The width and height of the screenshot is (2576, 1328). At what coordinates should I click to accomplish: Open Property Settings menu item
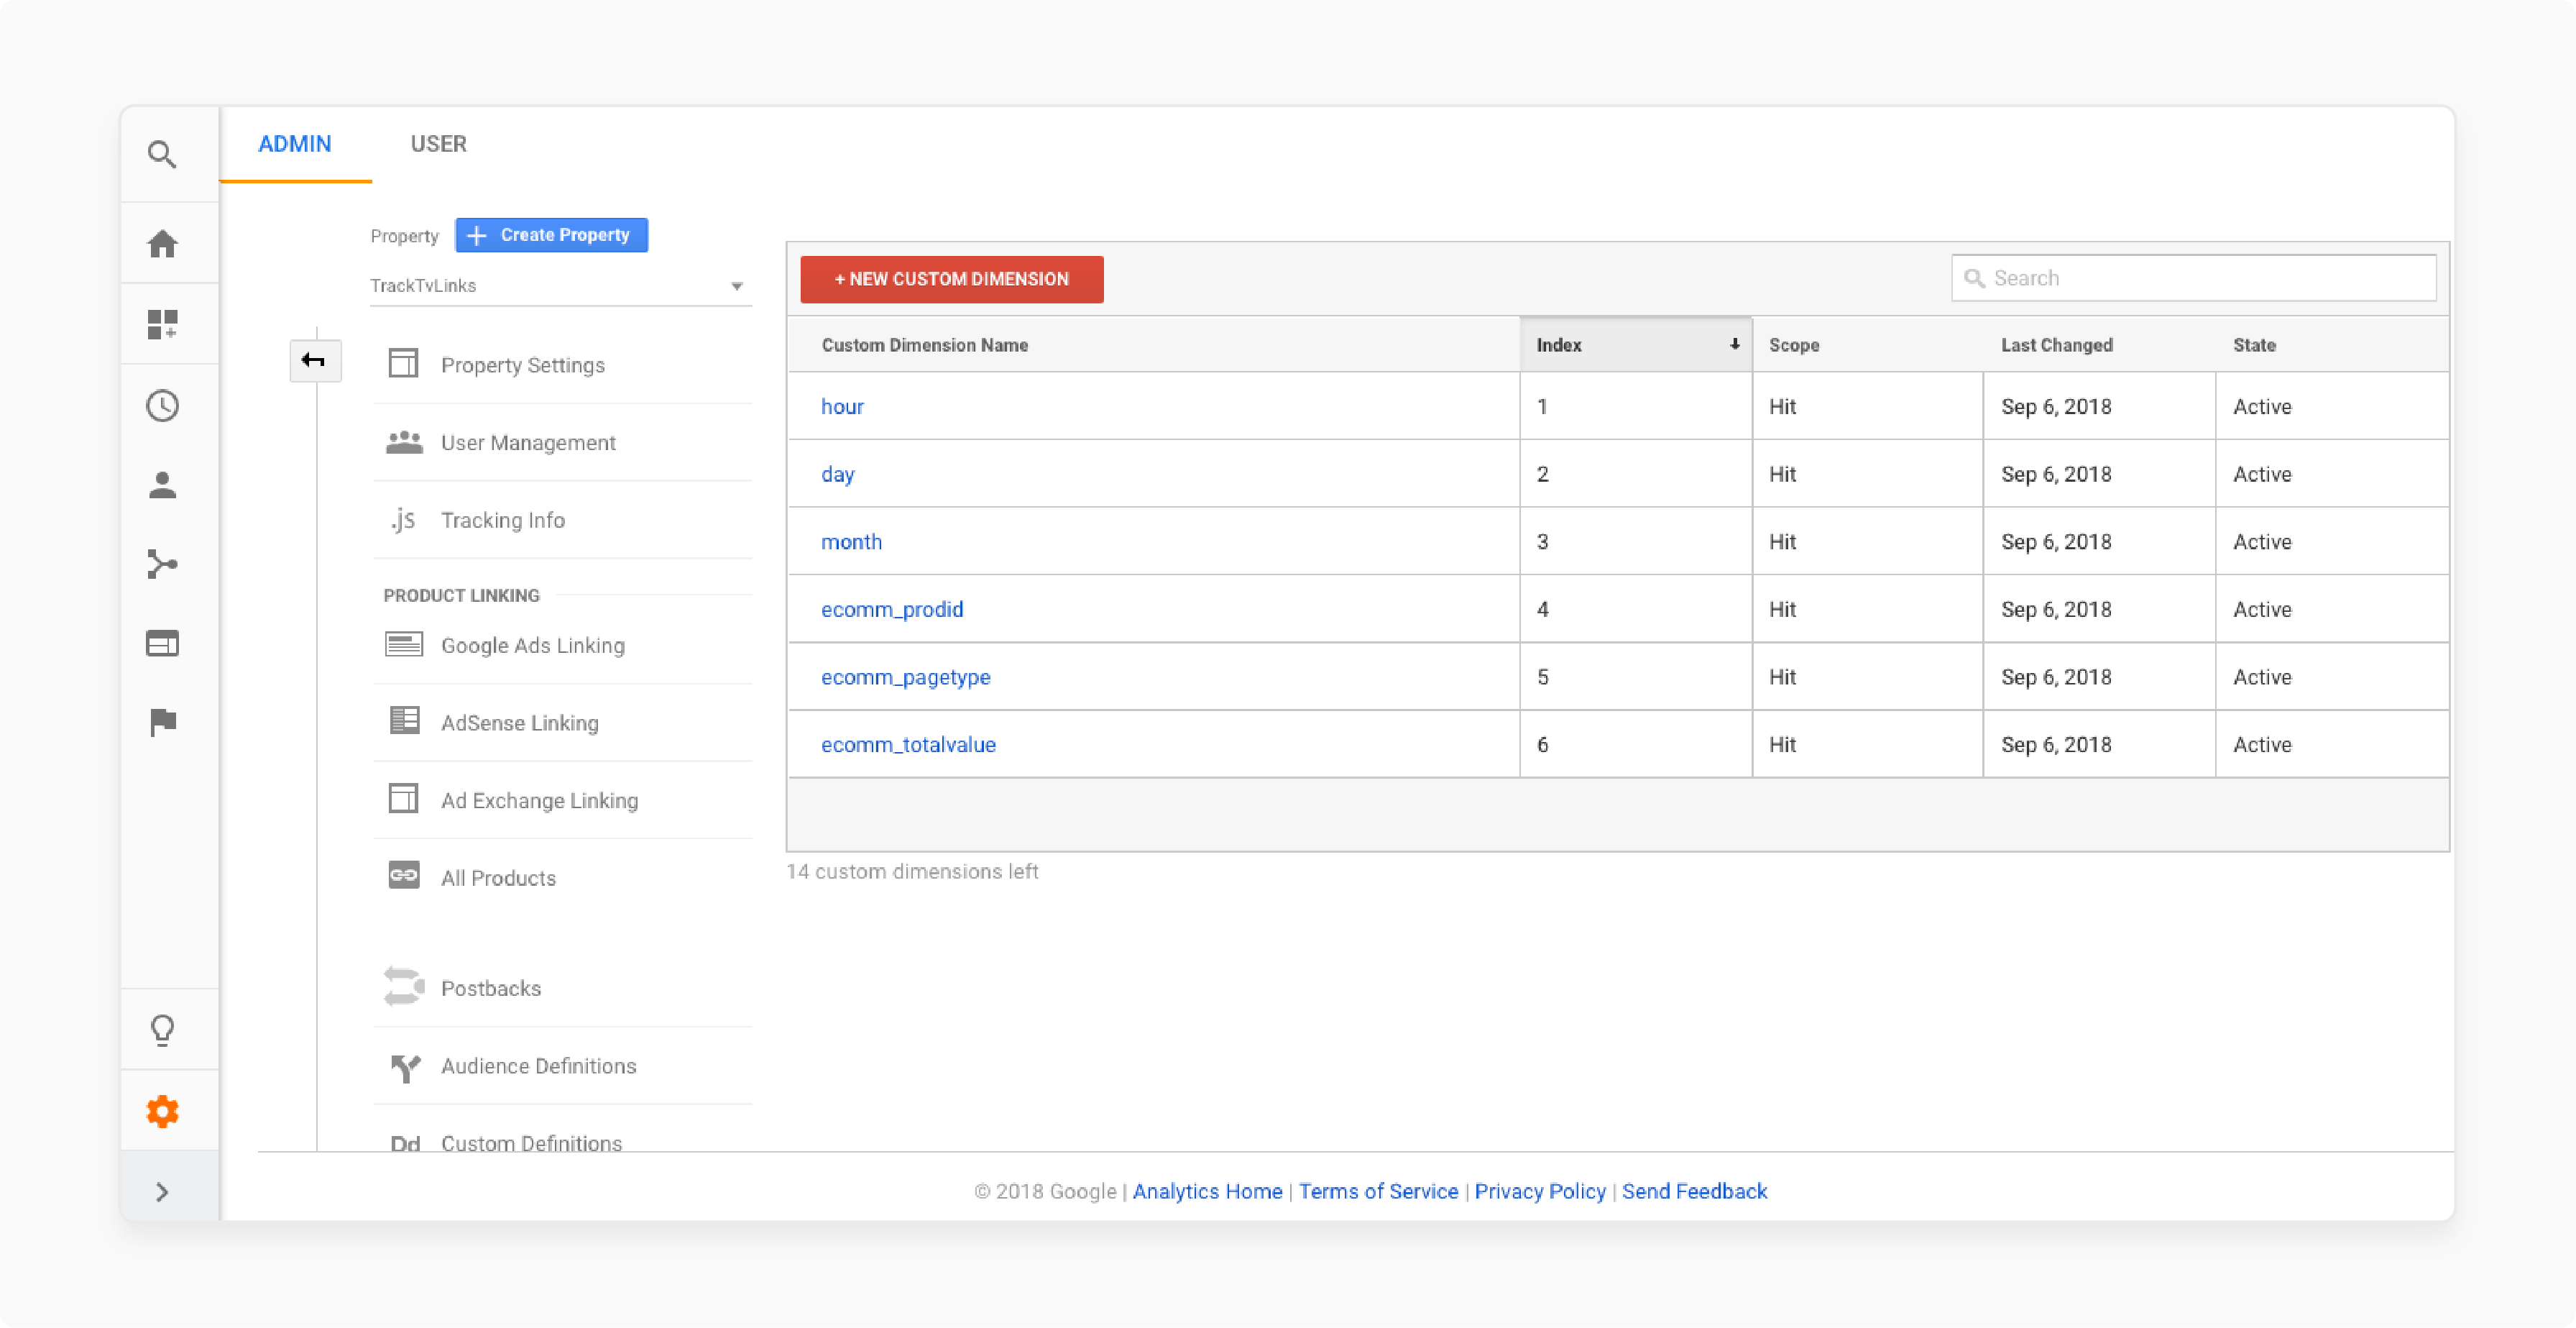(x=522, y=365)
